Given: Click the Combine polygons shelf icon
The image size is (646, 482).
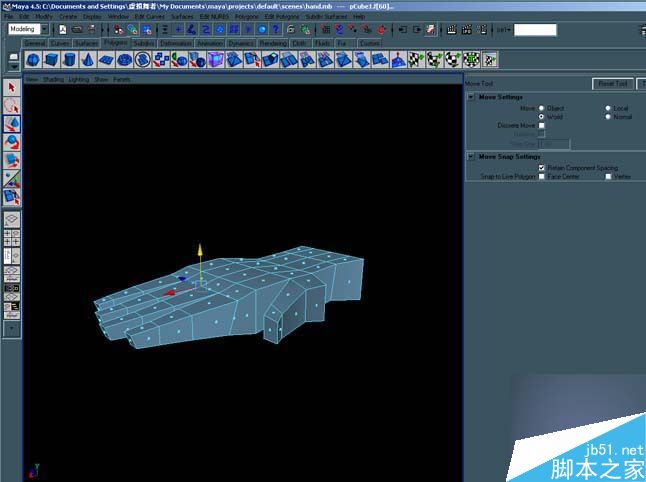Looking at the screenshot, I should 161,60.
